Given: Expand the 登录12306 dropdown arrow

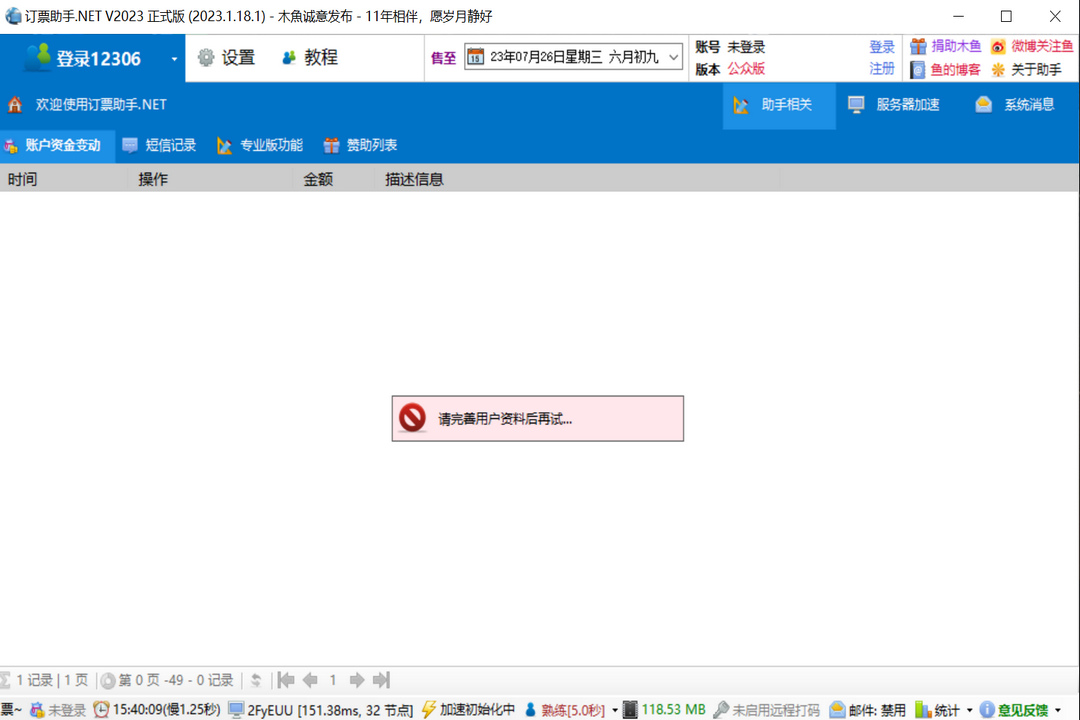Looking at the screenshot, I should (175, 57).
